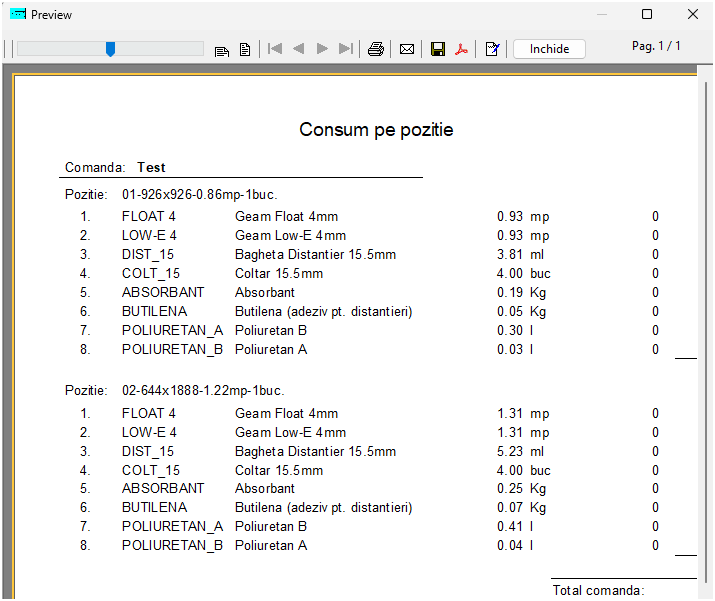715x601 pixels.
Task: Close preview with Inchide button
Action: click(x=549, y=49)
